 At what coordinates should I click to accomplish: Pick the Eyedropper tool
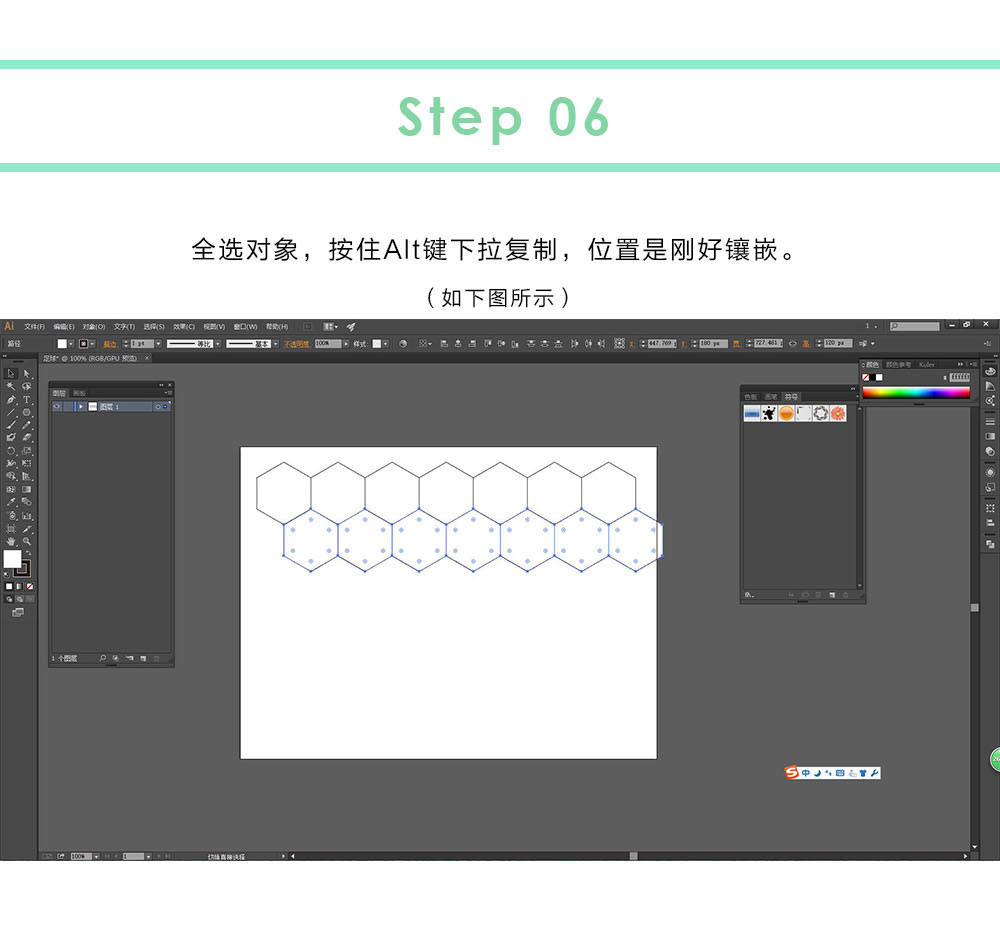pos(11,503)
